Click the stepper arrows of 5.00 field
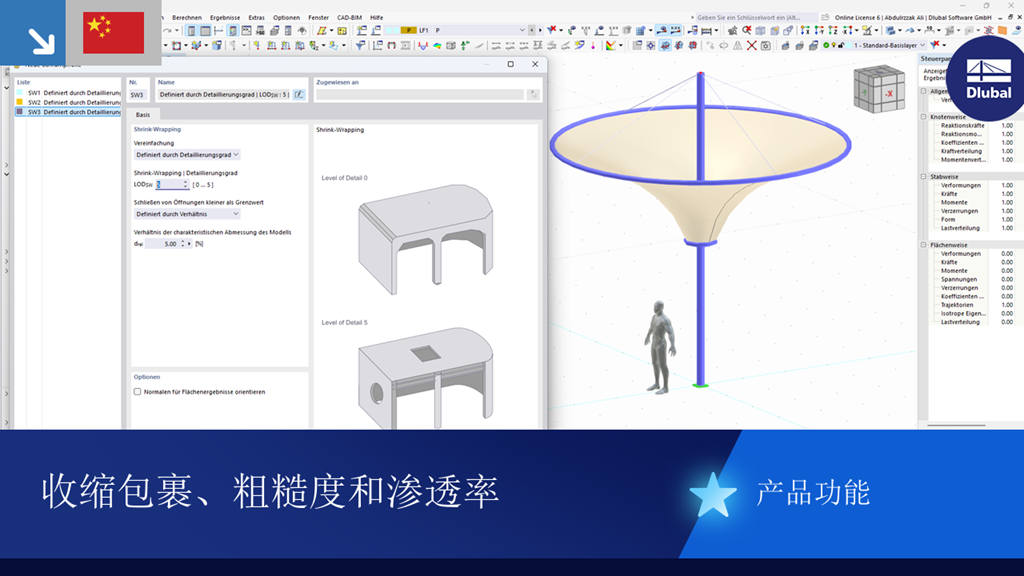The width and height of the screenshot is (1024, 576). click(x=182, y=244)
